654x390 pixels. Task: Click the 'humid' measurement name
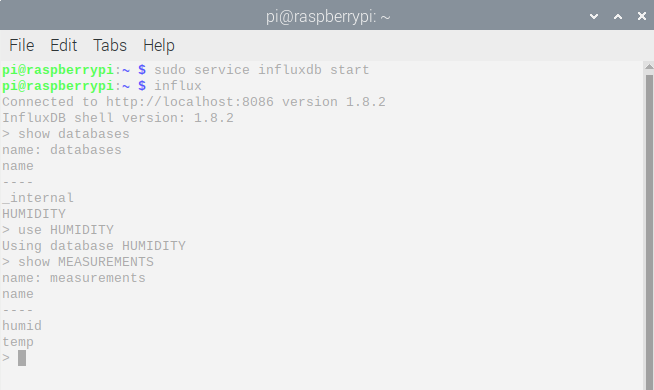pos(22,326)
